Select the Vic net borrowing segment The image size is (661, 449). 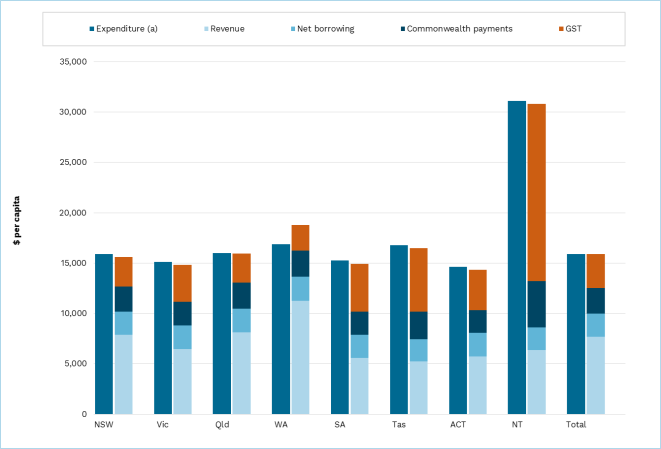pyautogui.click(x=183, y=337)
